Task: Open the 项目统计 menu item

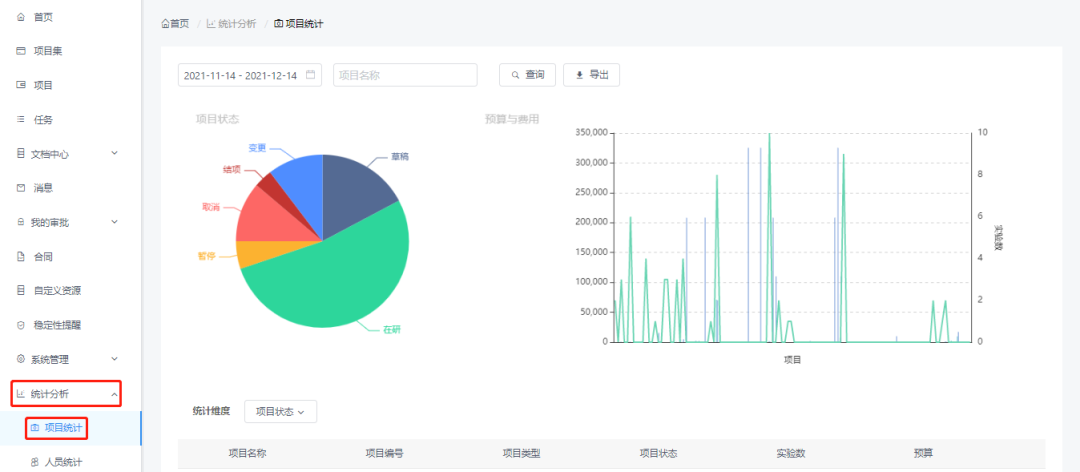Action: tap(66, 428)
